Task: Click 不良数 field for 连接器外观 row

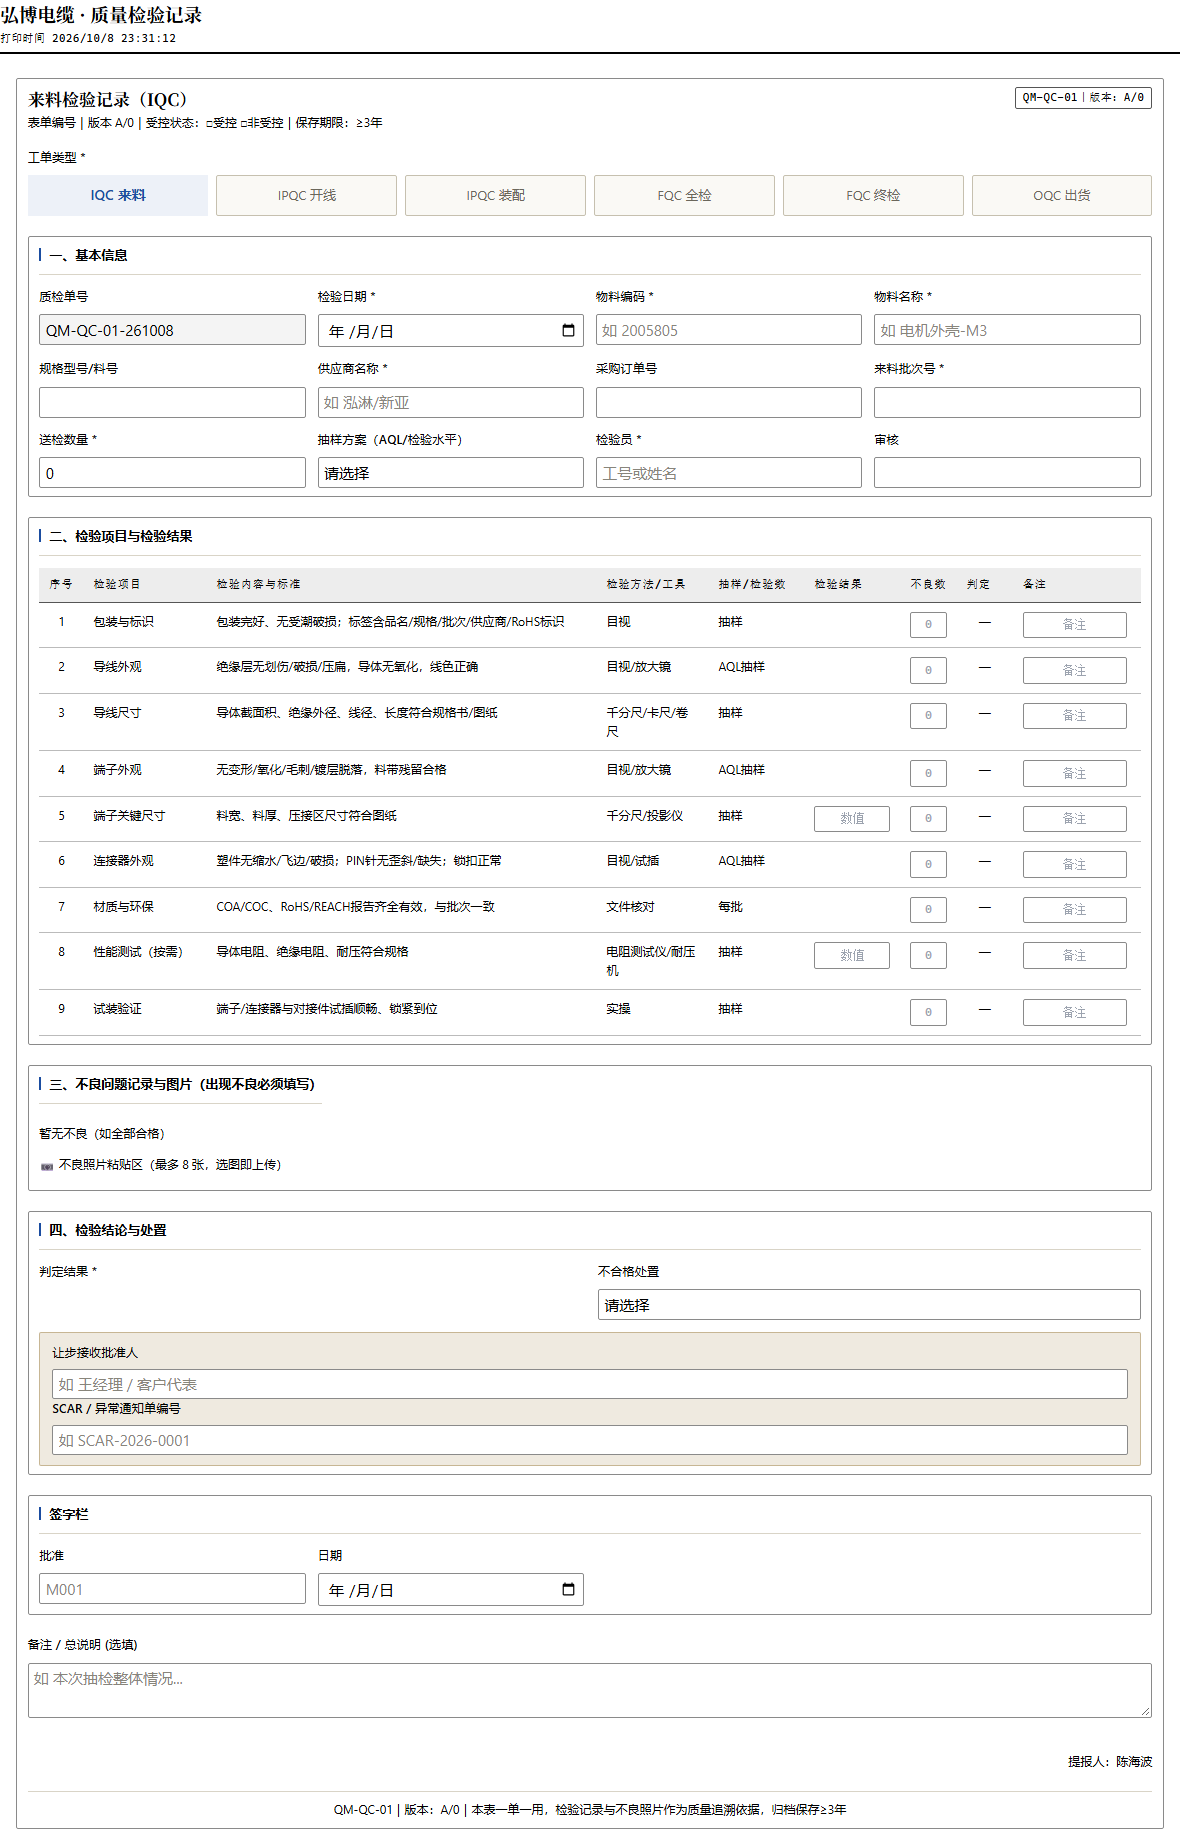Action: coord(928,864)
